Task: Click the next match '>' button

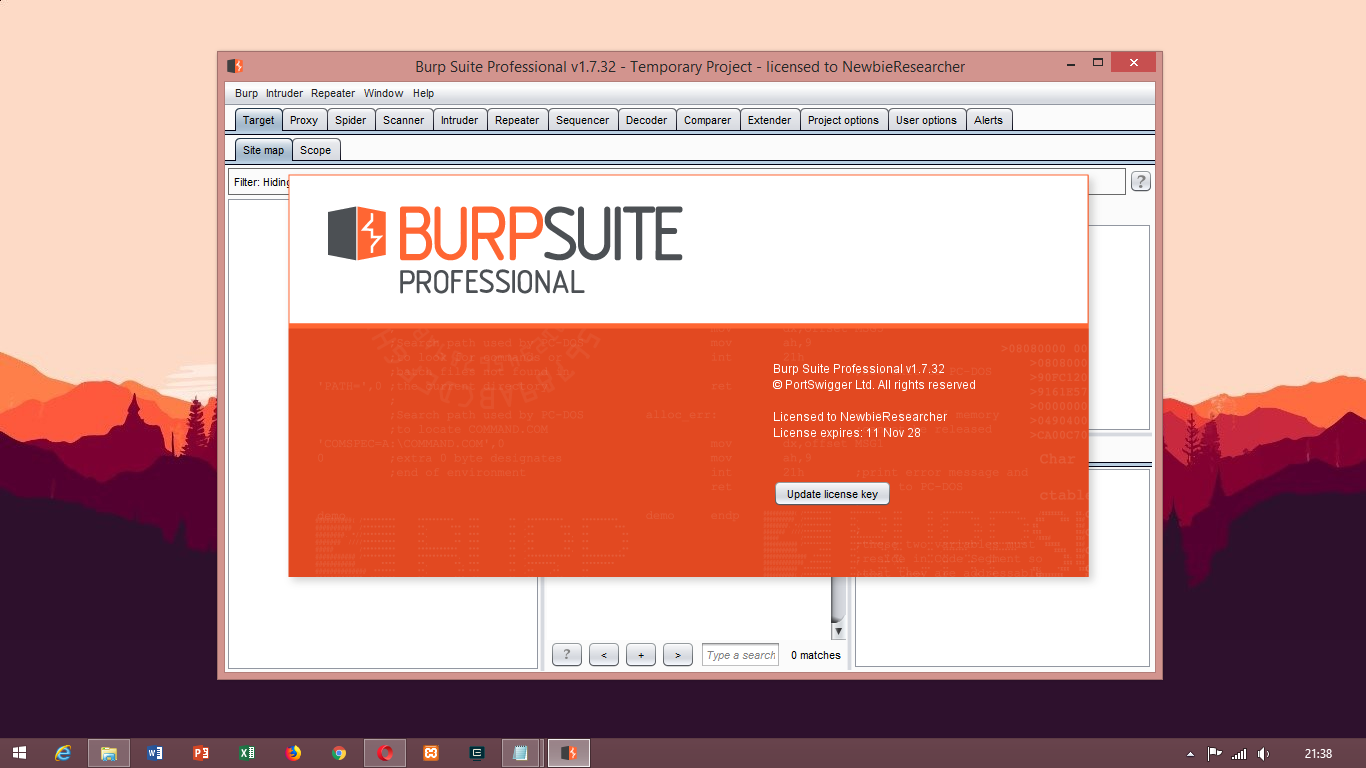Action: (x=678, y=655)
